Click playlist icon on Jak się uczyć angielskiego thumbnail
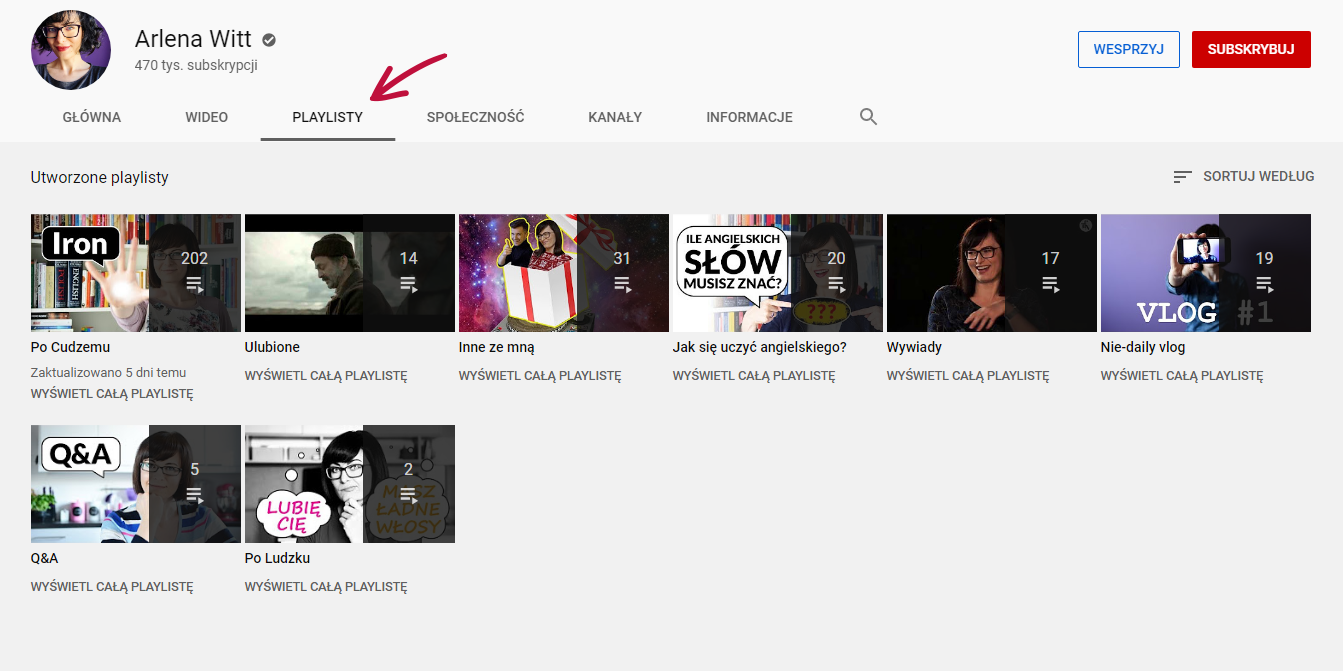The width and height of the screenshot is (1343, 671). click(837, 284)
